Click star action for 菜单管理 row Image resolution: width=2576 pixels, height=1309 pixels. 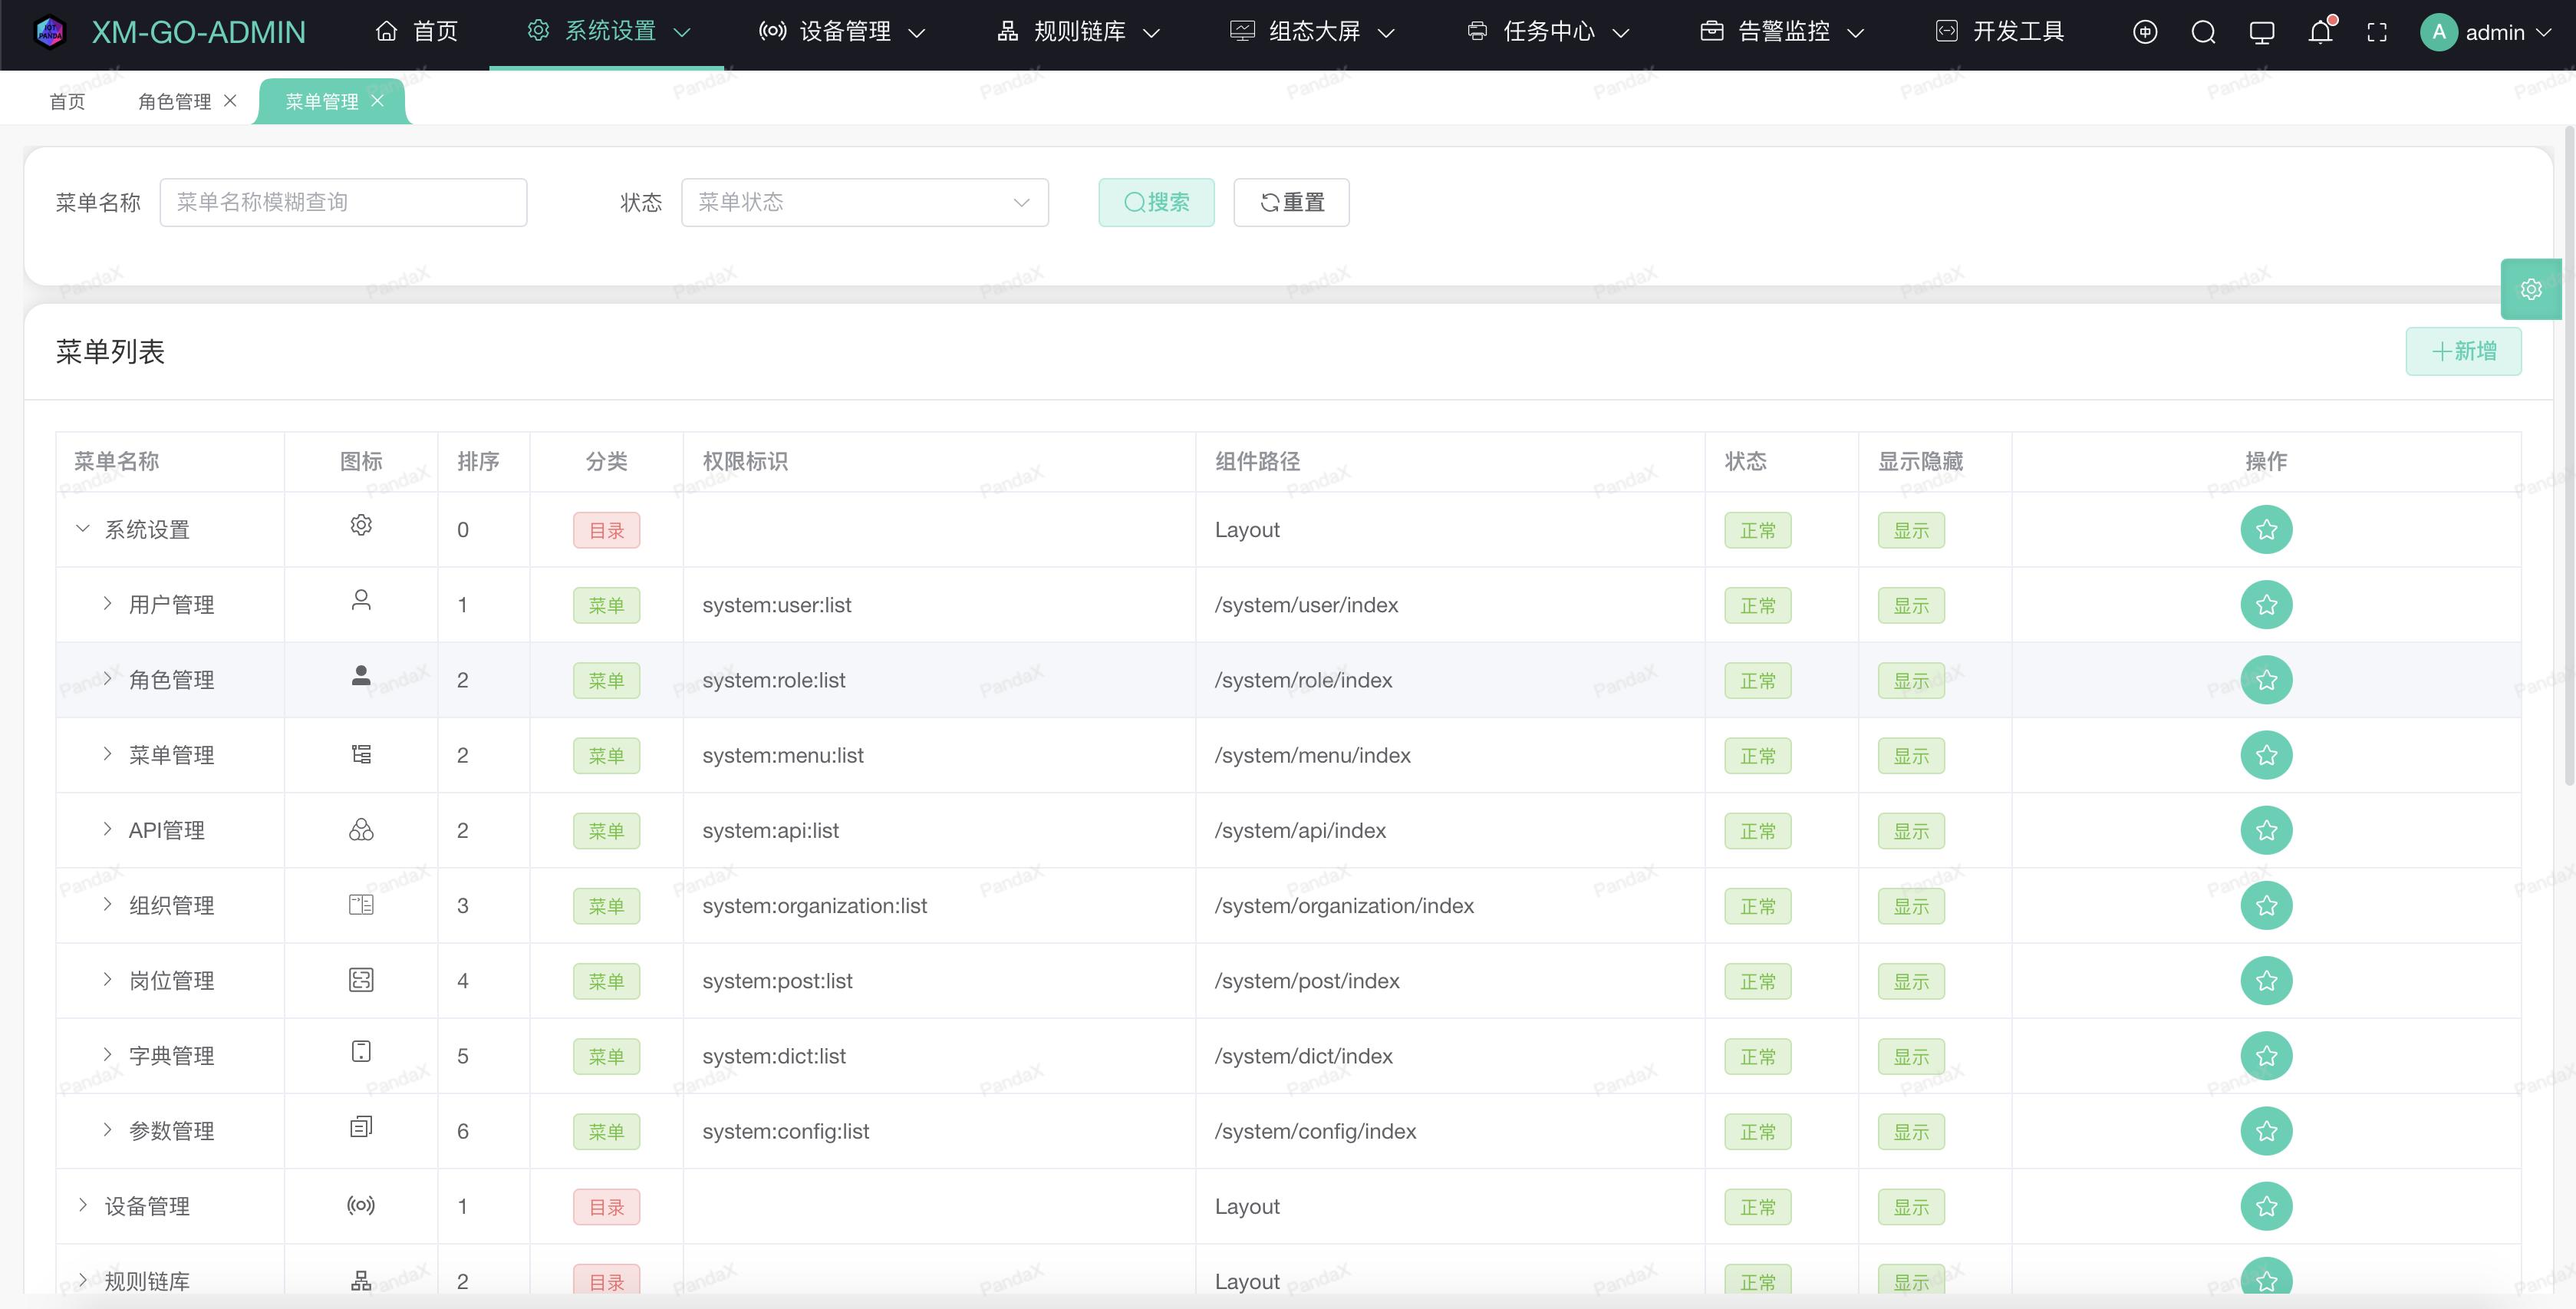pos(2266,755)
